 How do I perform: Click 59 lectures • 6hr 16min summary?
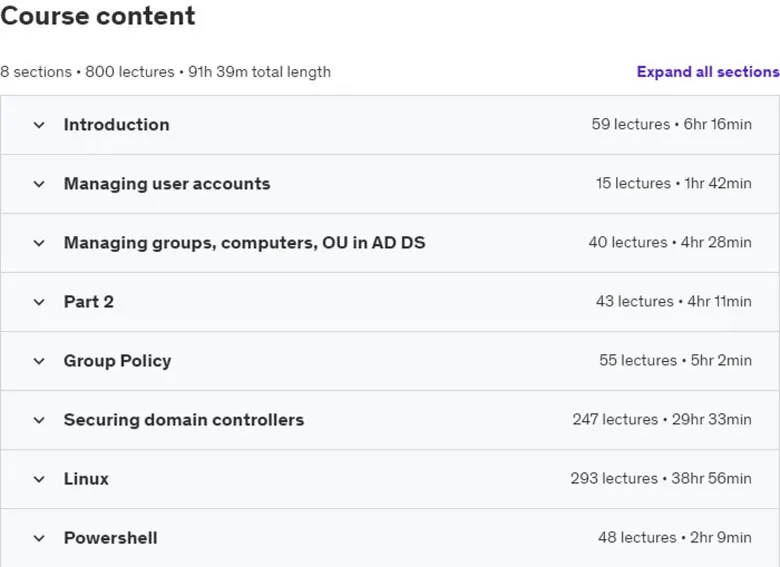click(672, 124)
